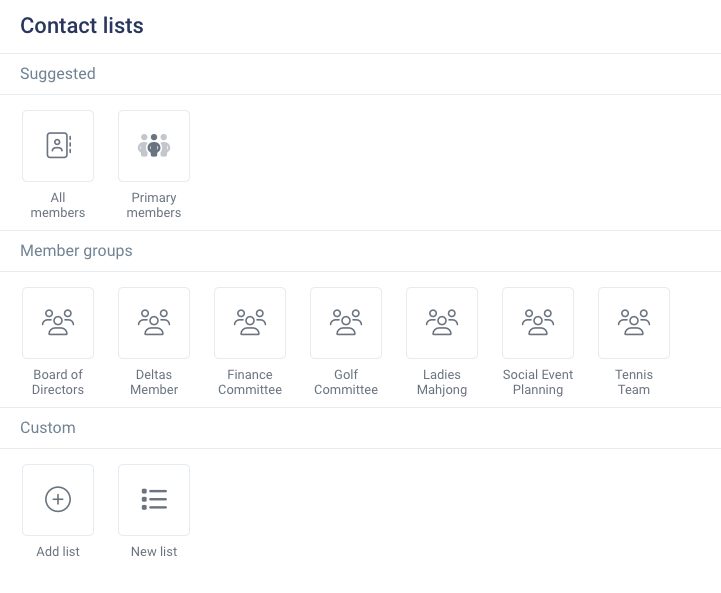Click the "Primary members" text label
Image resolution: width=721 pixels, height=593 pixels.
tap(154, 205)
